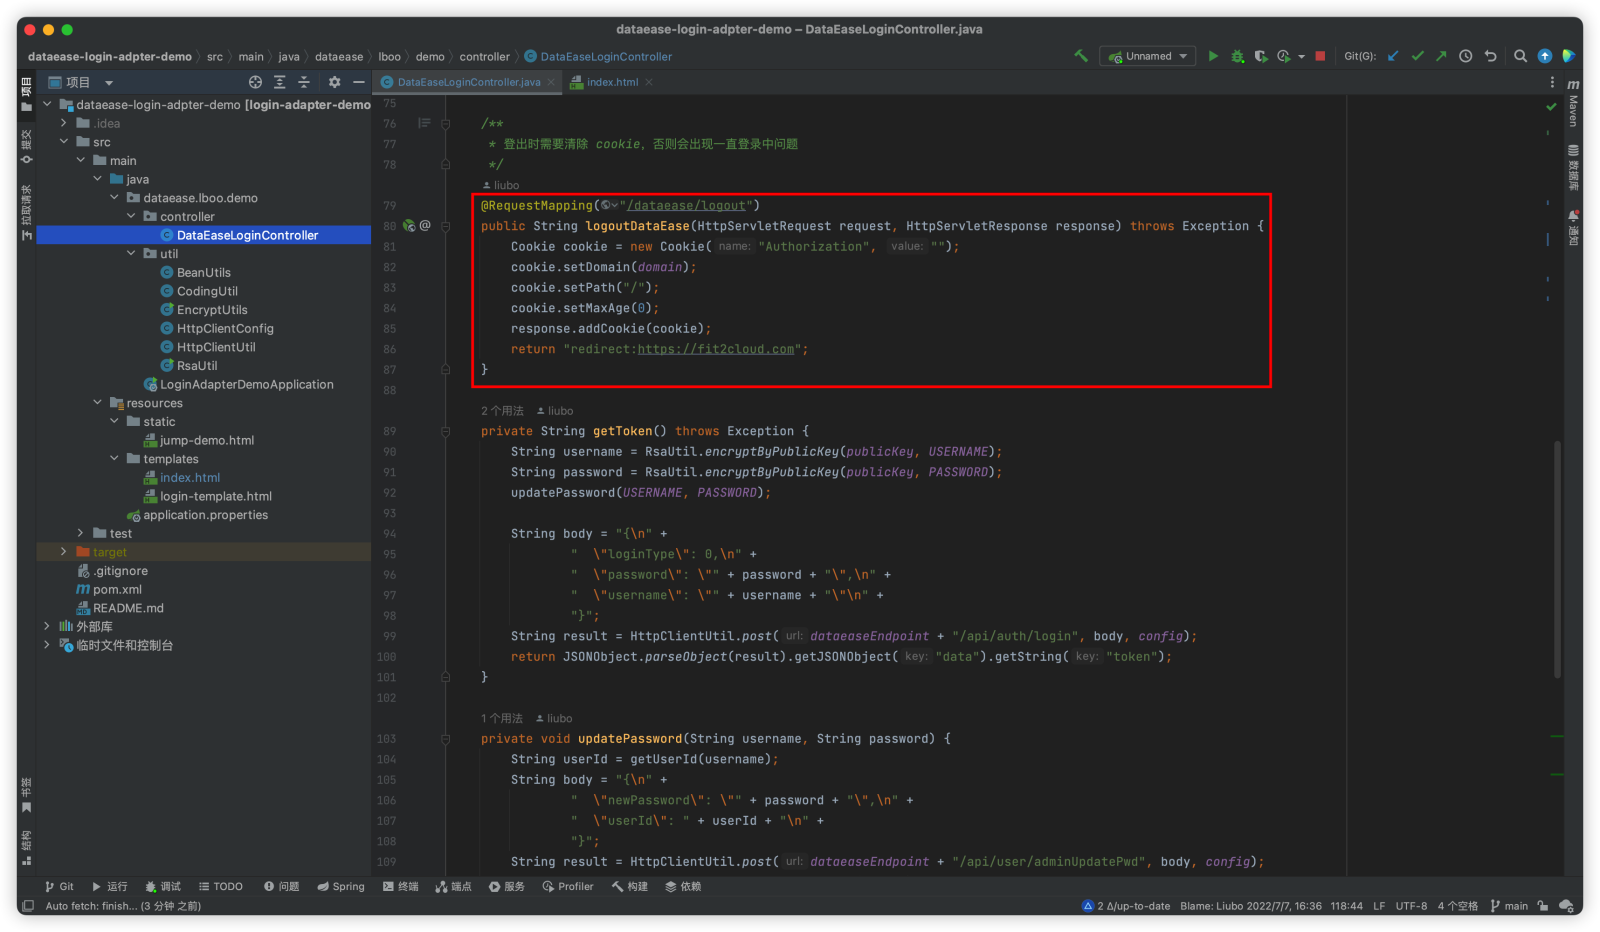Collapse the controller package
Image resolution: width=1600 pixels, height=932 pixels.
131,216
